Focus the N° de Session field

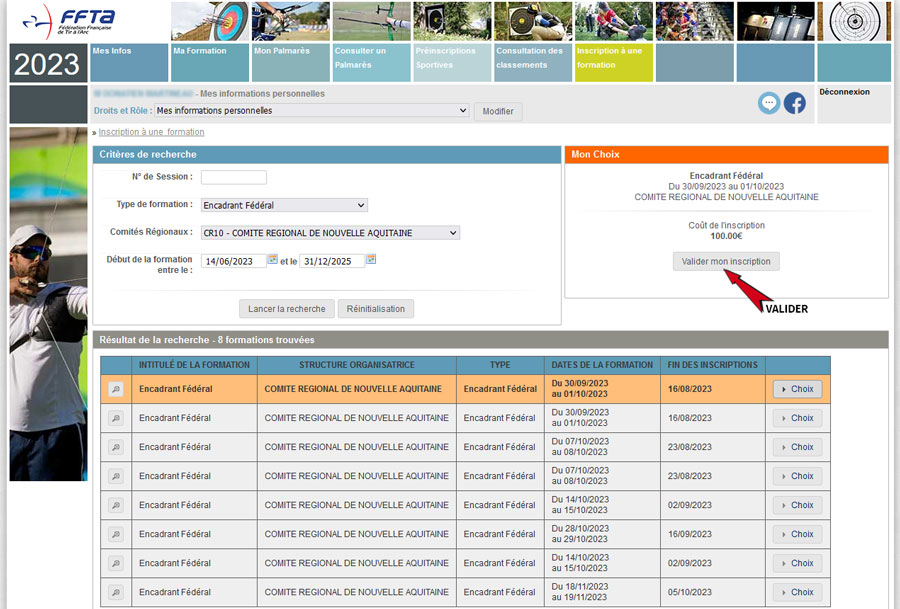233,177
